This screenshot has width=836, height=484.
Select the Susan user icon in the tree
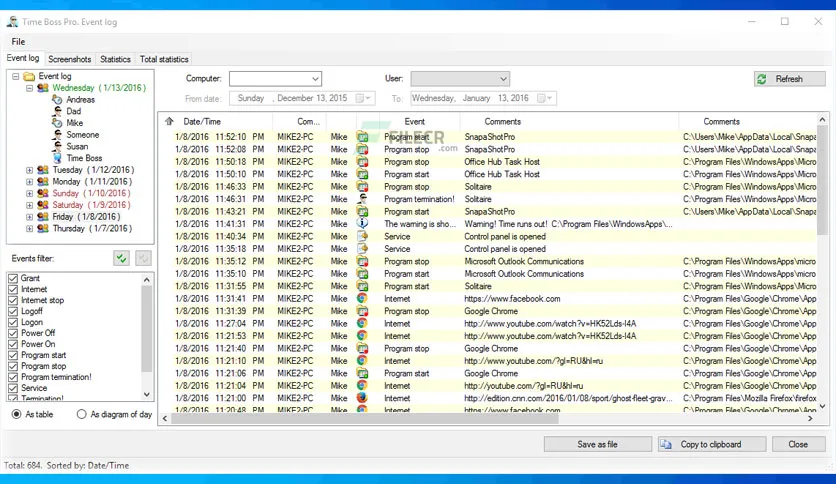click(57, 147)
